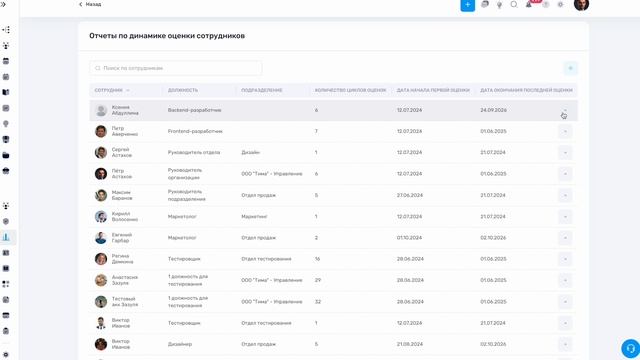Open the four-squares widgets icon in the sidebar
The image size is (640, 360).
(6, 284)
